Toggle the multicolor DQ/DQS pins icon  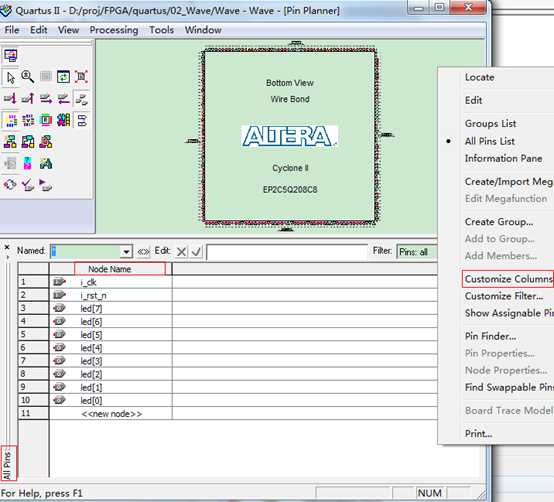(x=64, y=120)
